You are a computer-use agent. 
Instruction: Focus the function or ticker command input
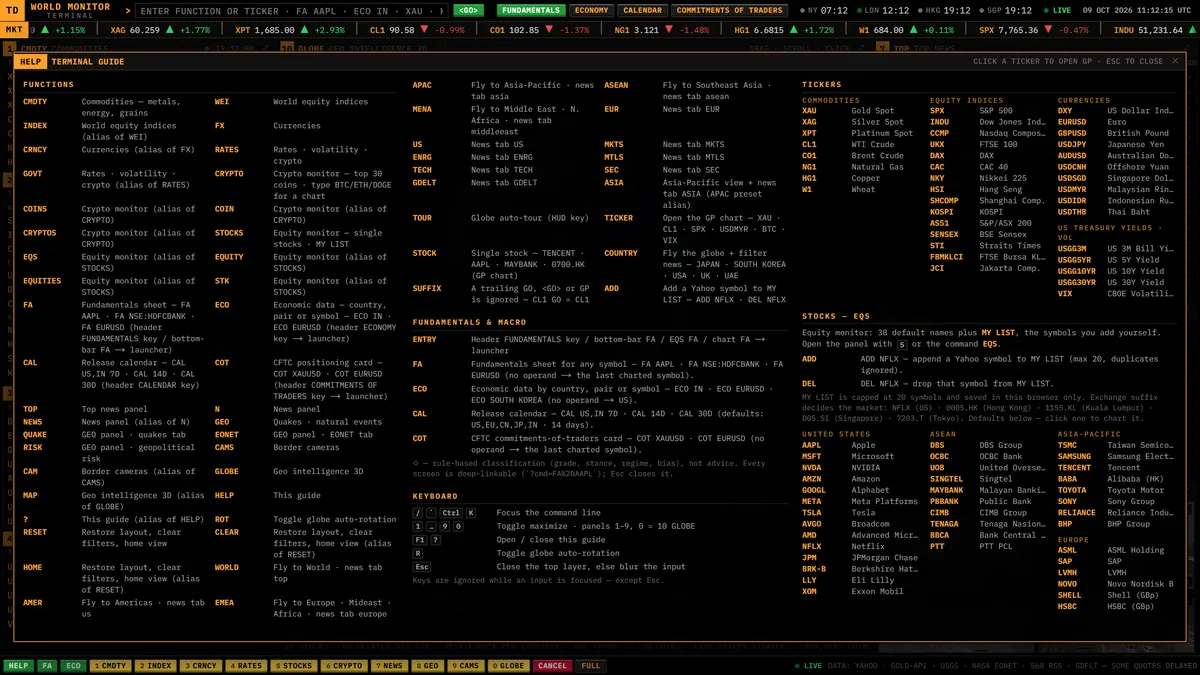(292, 11)
